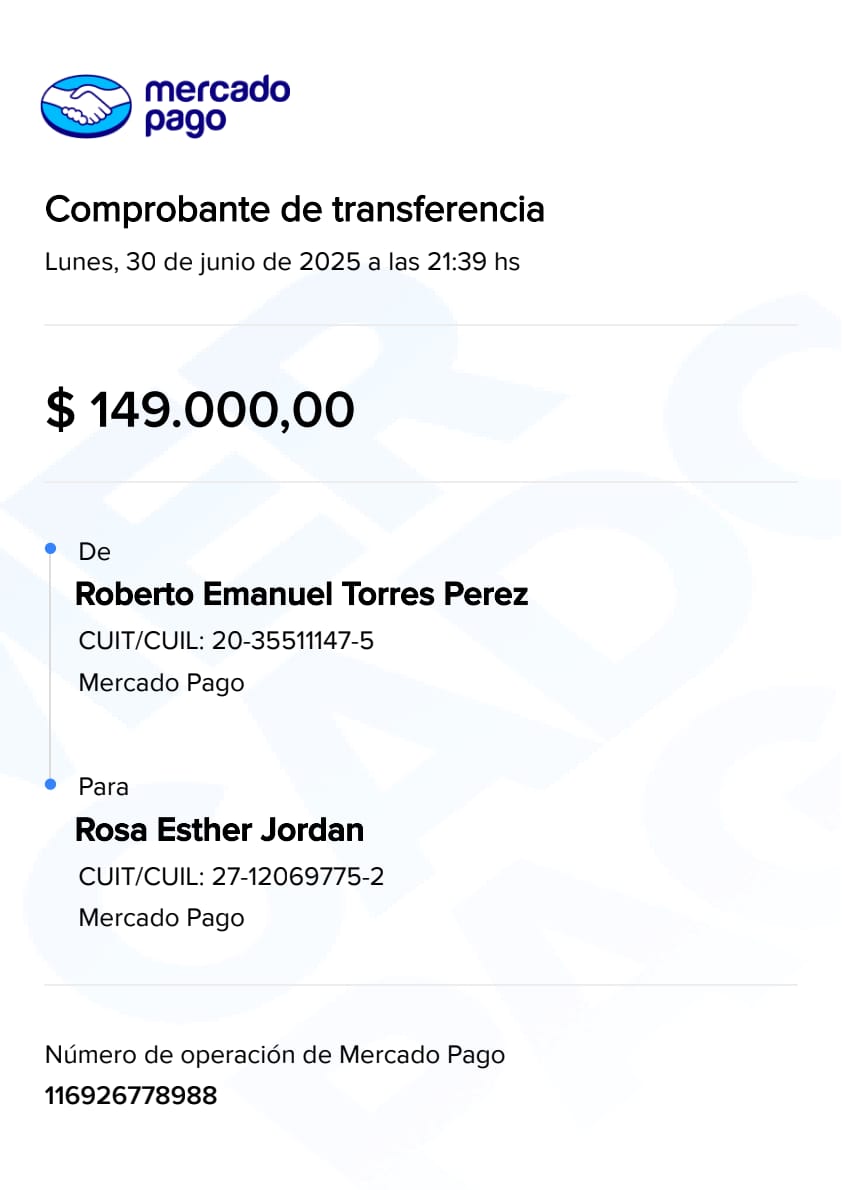Select sender name Roberto Emanuel Torres Perez

coord(302,595)
